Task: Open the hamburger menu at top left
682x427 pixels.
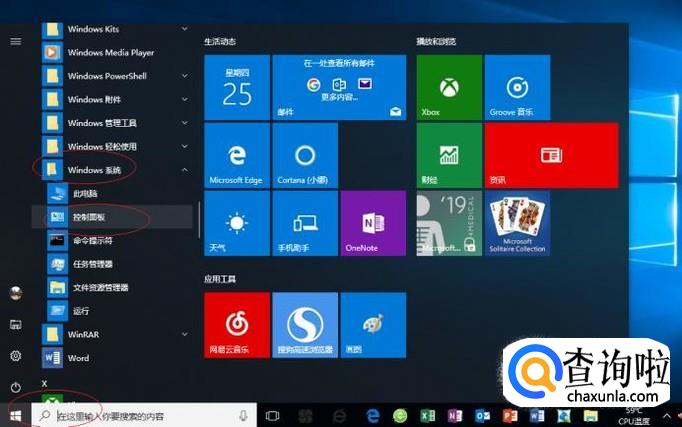Action: click(x=15, y=41)
